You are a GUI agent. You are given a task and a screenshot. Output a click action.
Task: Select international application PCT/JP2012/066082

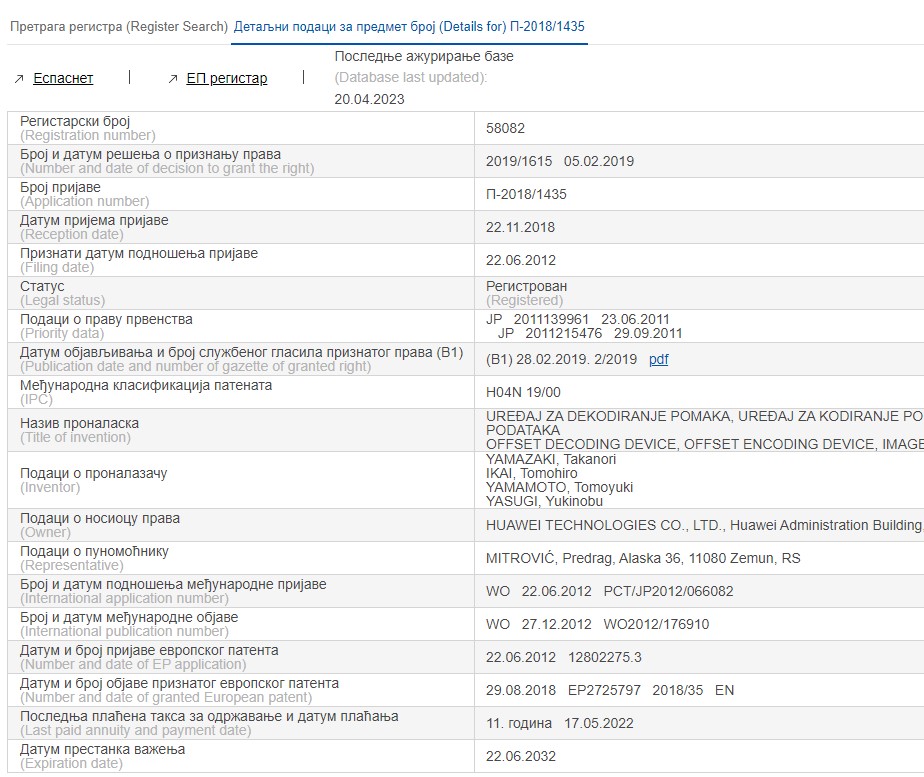(668, 591)
